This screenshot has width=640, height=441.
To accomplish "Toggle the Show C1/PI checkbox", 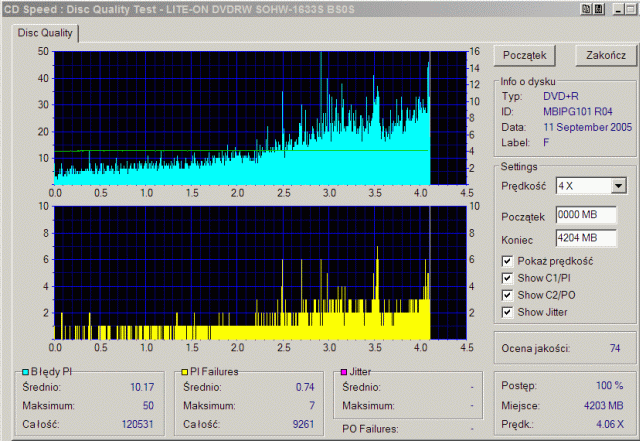I will click(507, 278).
